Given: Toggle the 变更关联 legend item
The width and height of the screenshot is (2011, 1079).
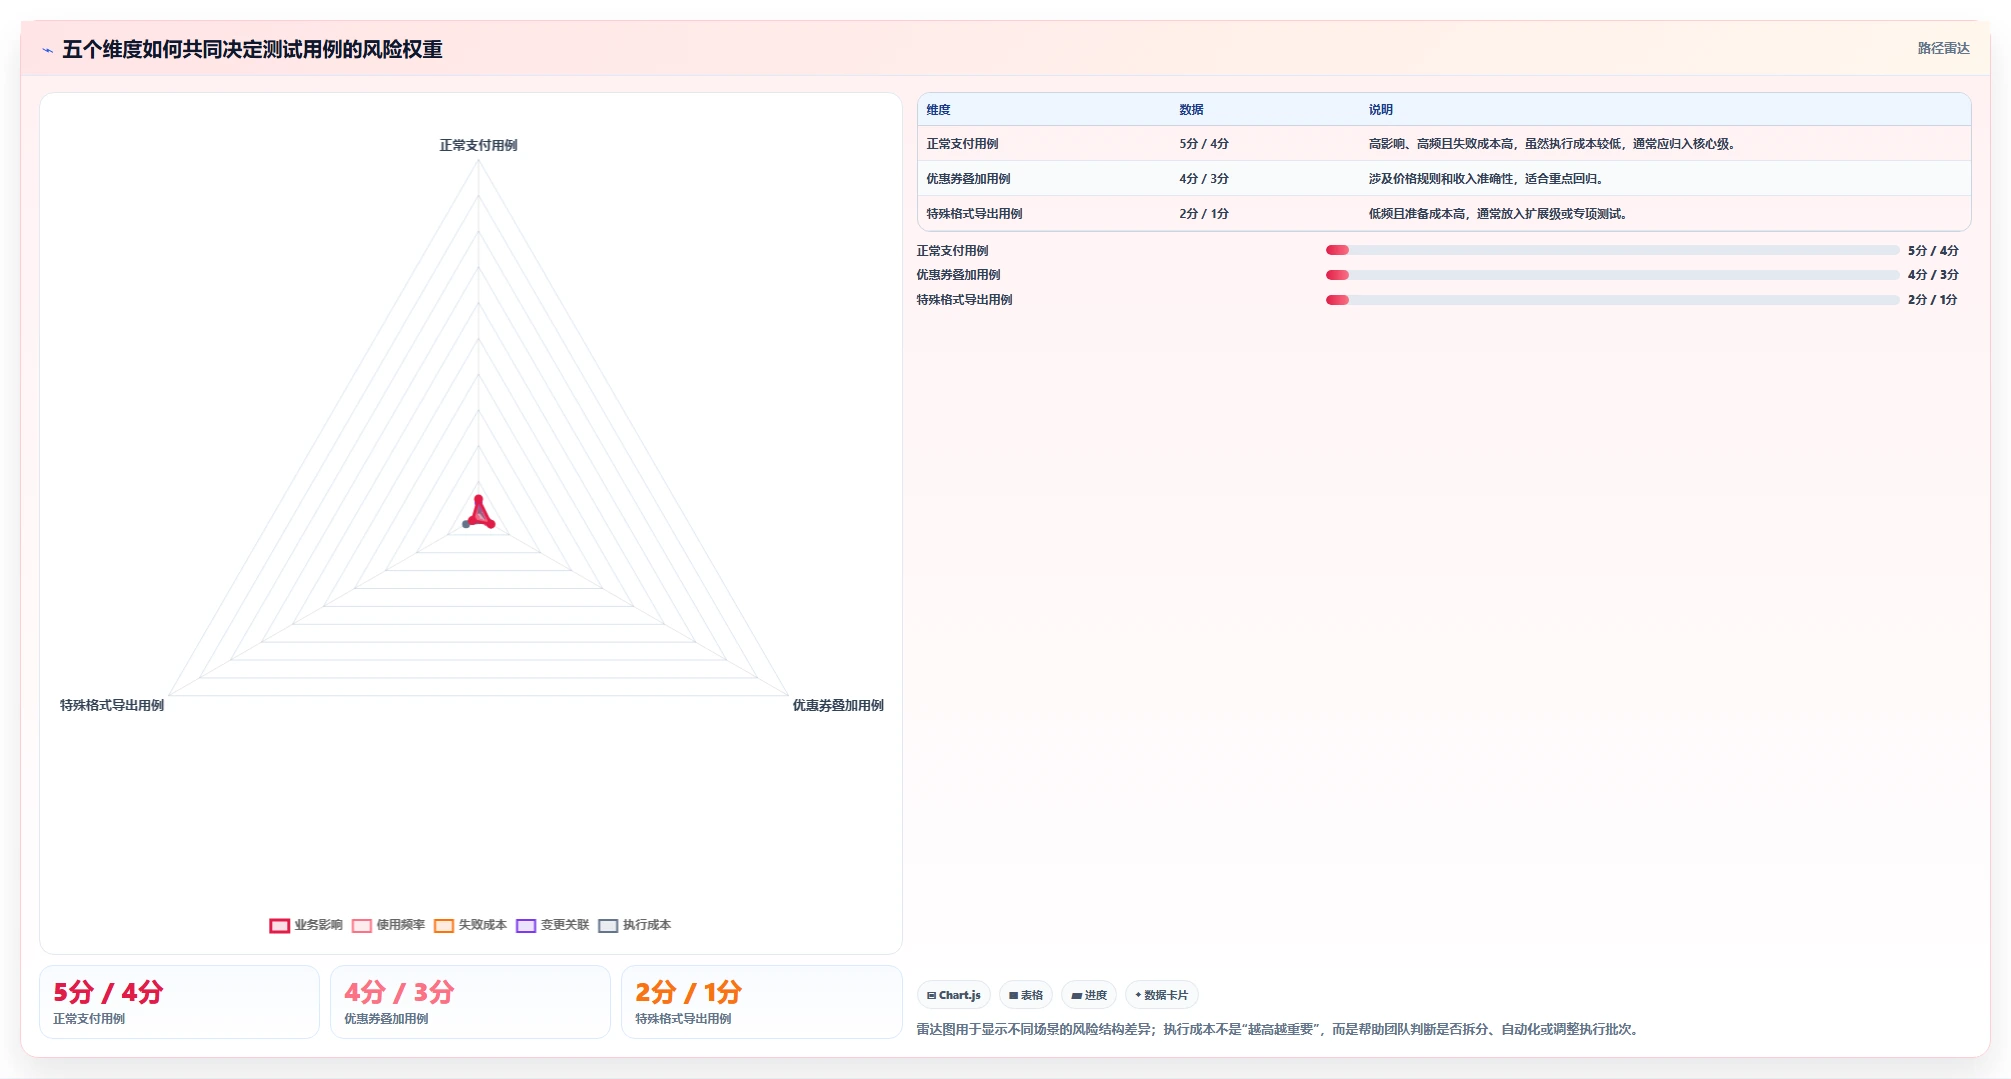Looking at the screenshot, I should 552,925.
